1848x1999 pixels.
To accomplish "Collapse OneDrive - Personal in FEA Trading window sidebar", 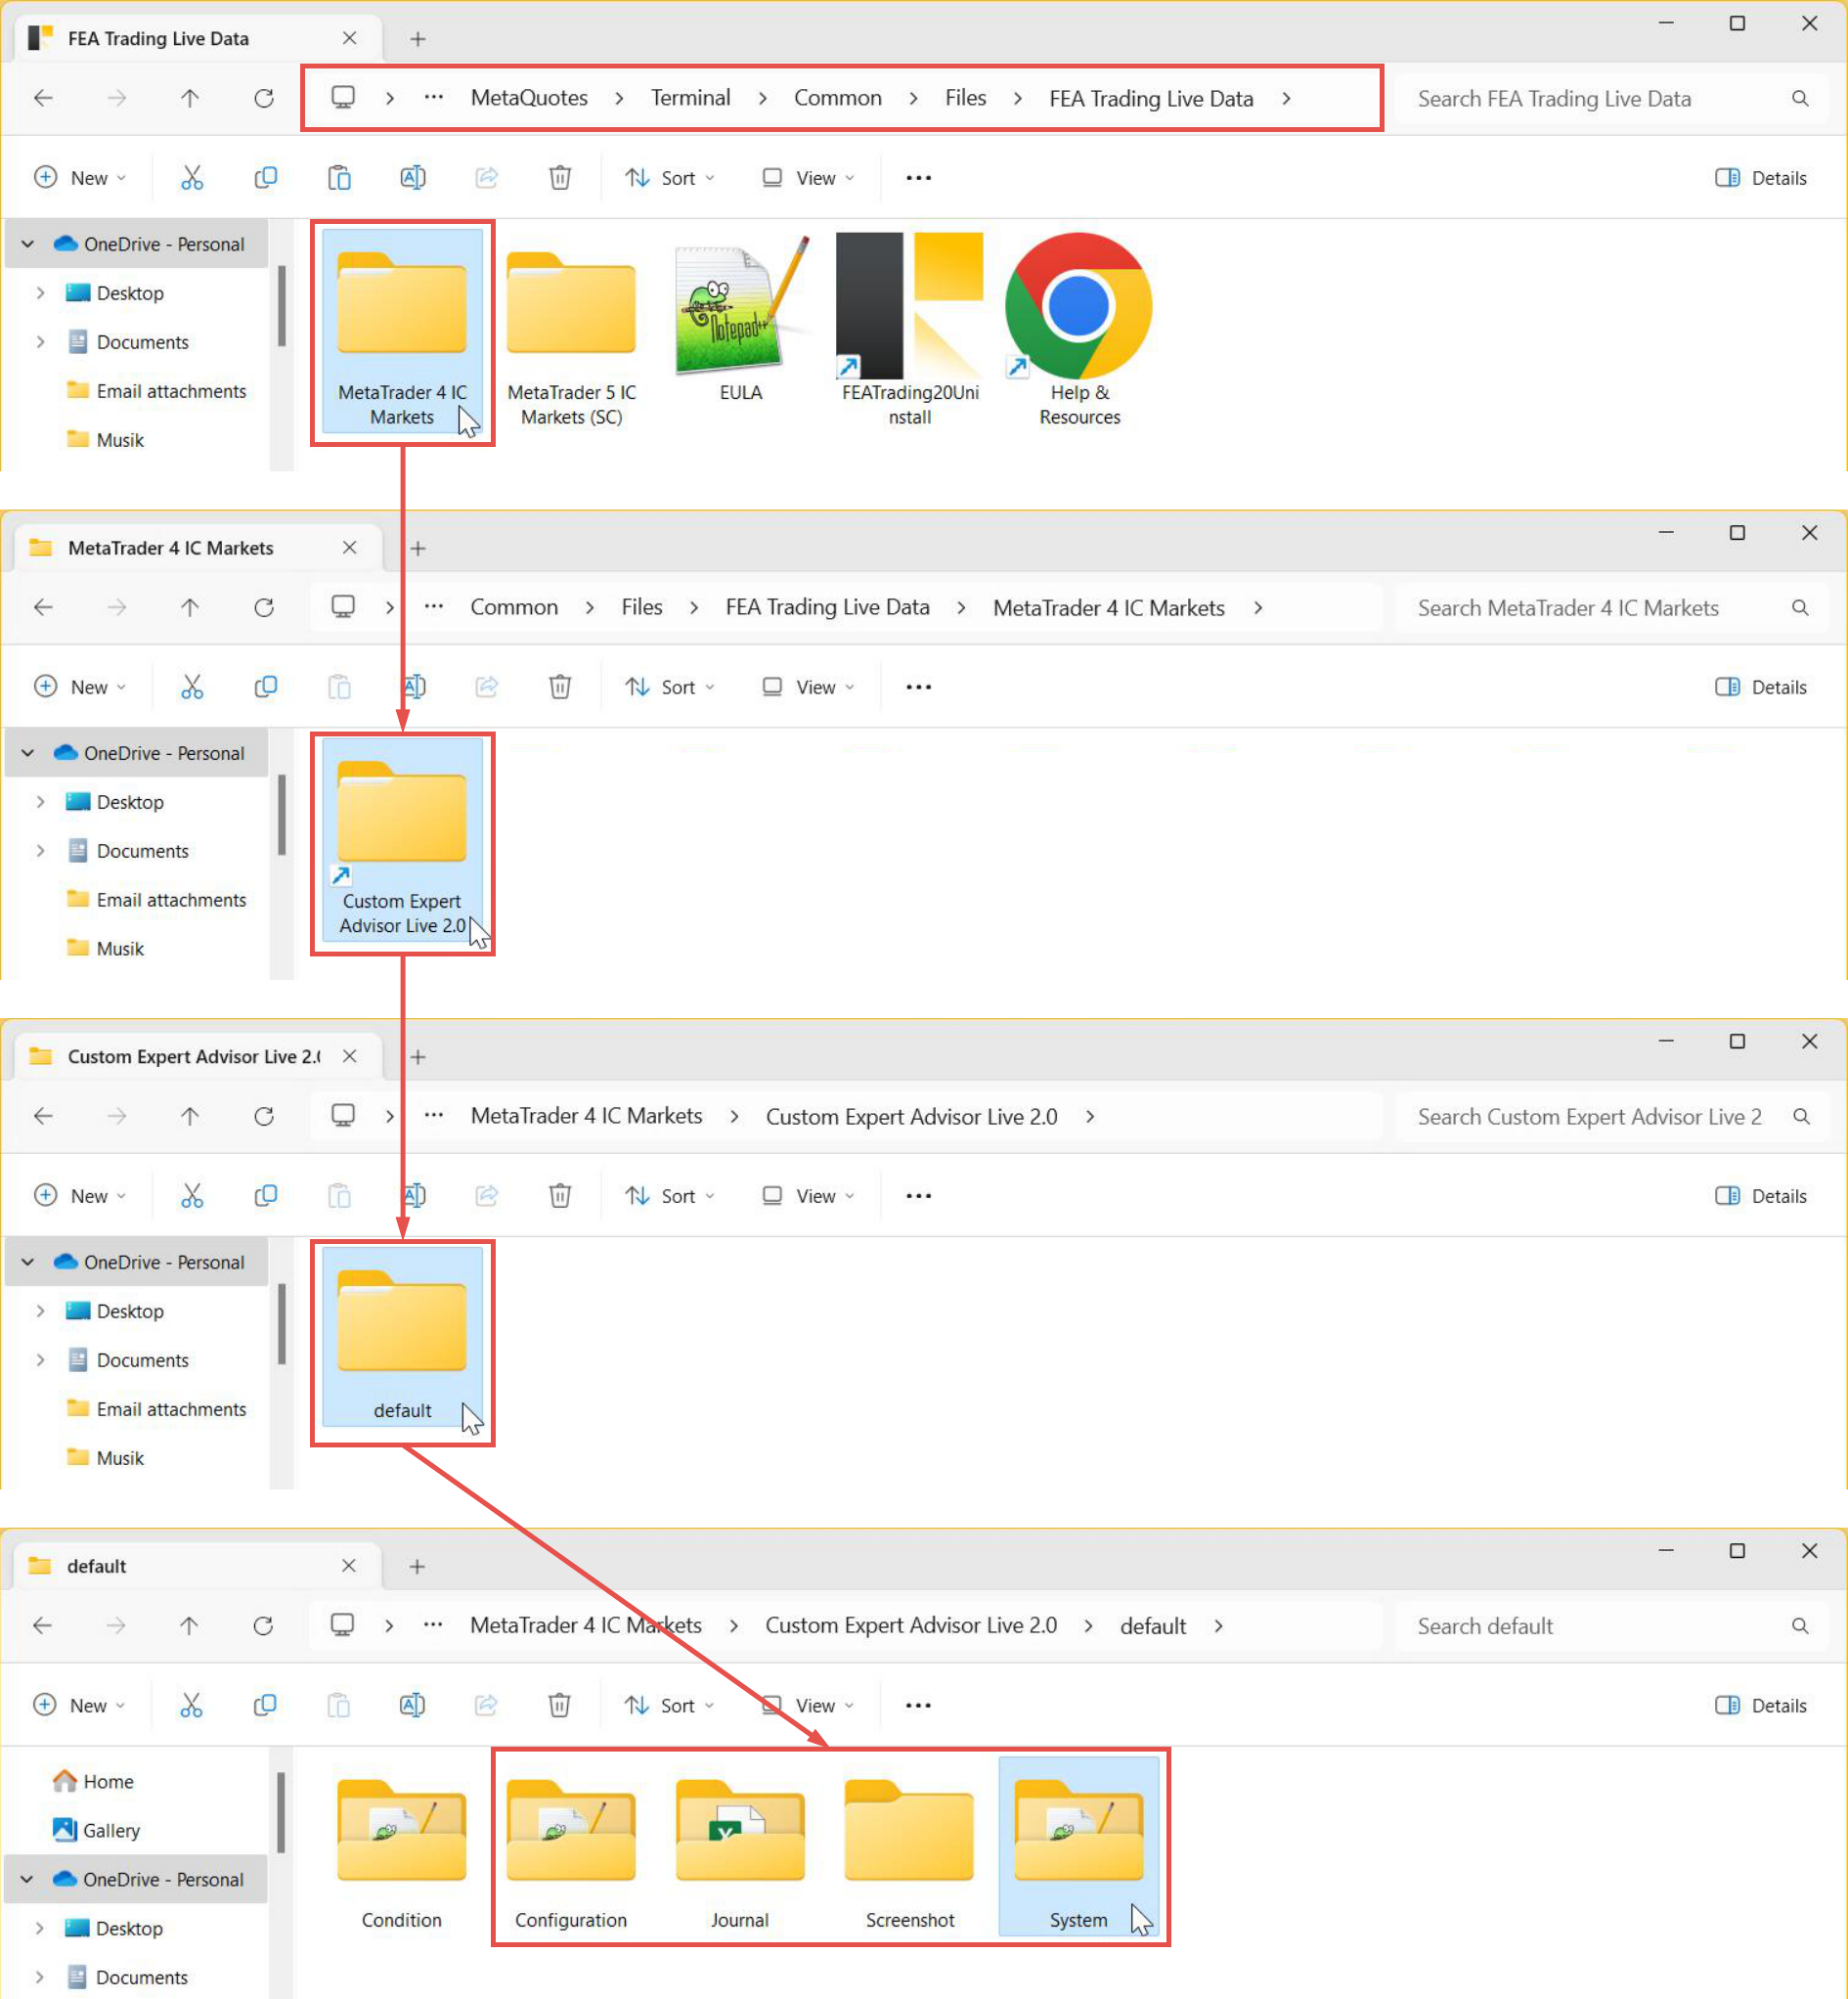I will point(28,244).
